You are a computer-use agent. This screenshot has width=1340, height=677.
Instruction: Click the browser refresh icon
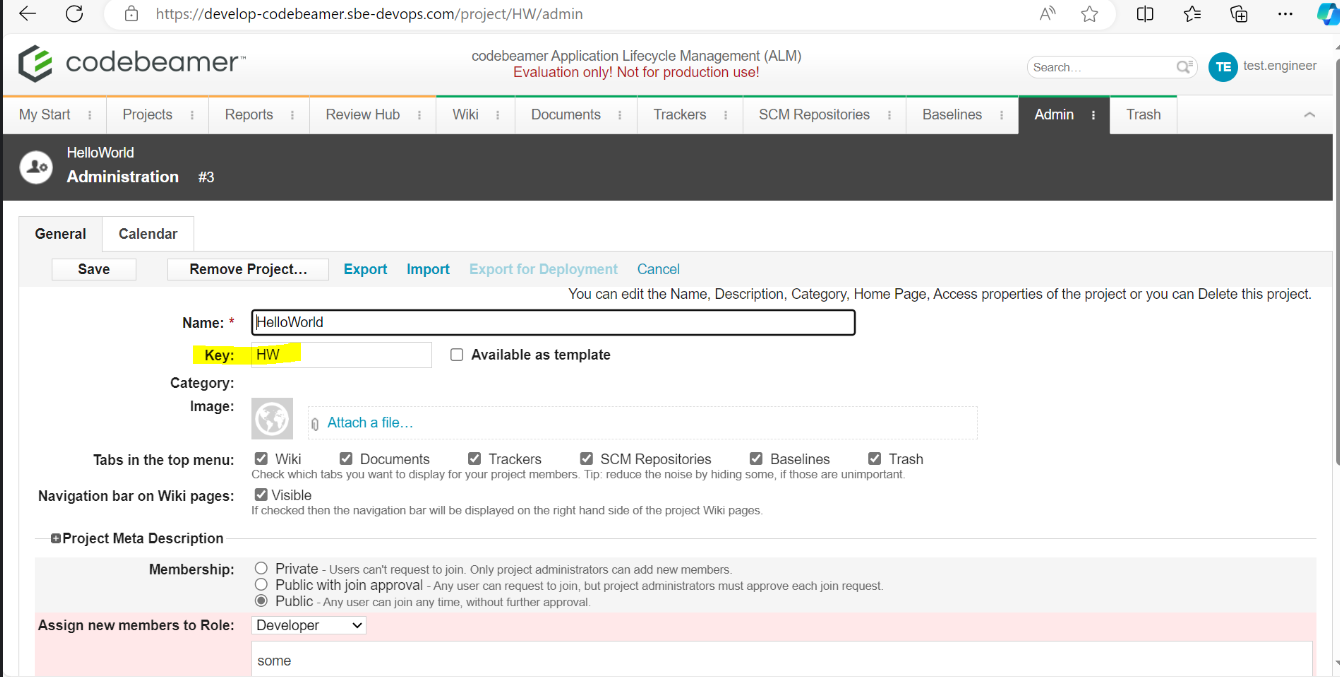click(x=74, y=14)
